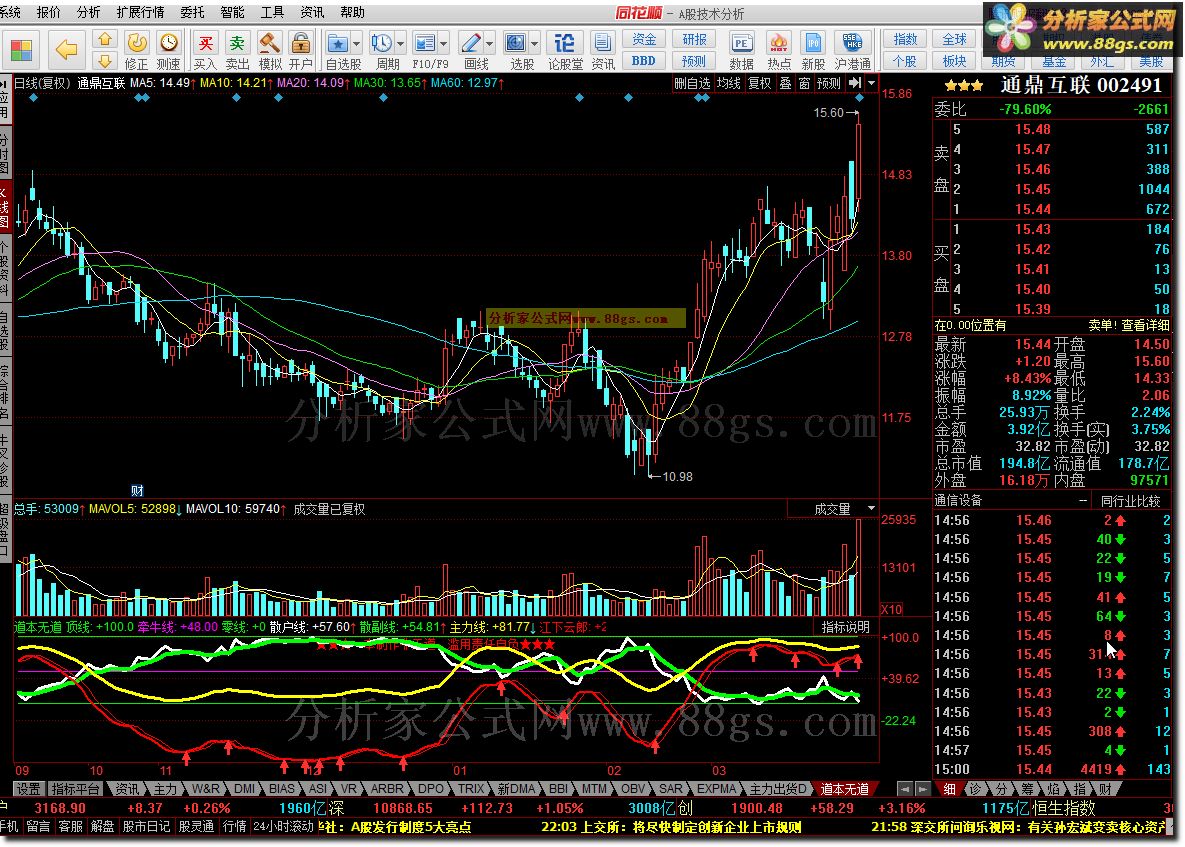Click the up arrow toolbar icon
Image resolution: width=1185 pixels, height=847 pixels.
point(105,39)
